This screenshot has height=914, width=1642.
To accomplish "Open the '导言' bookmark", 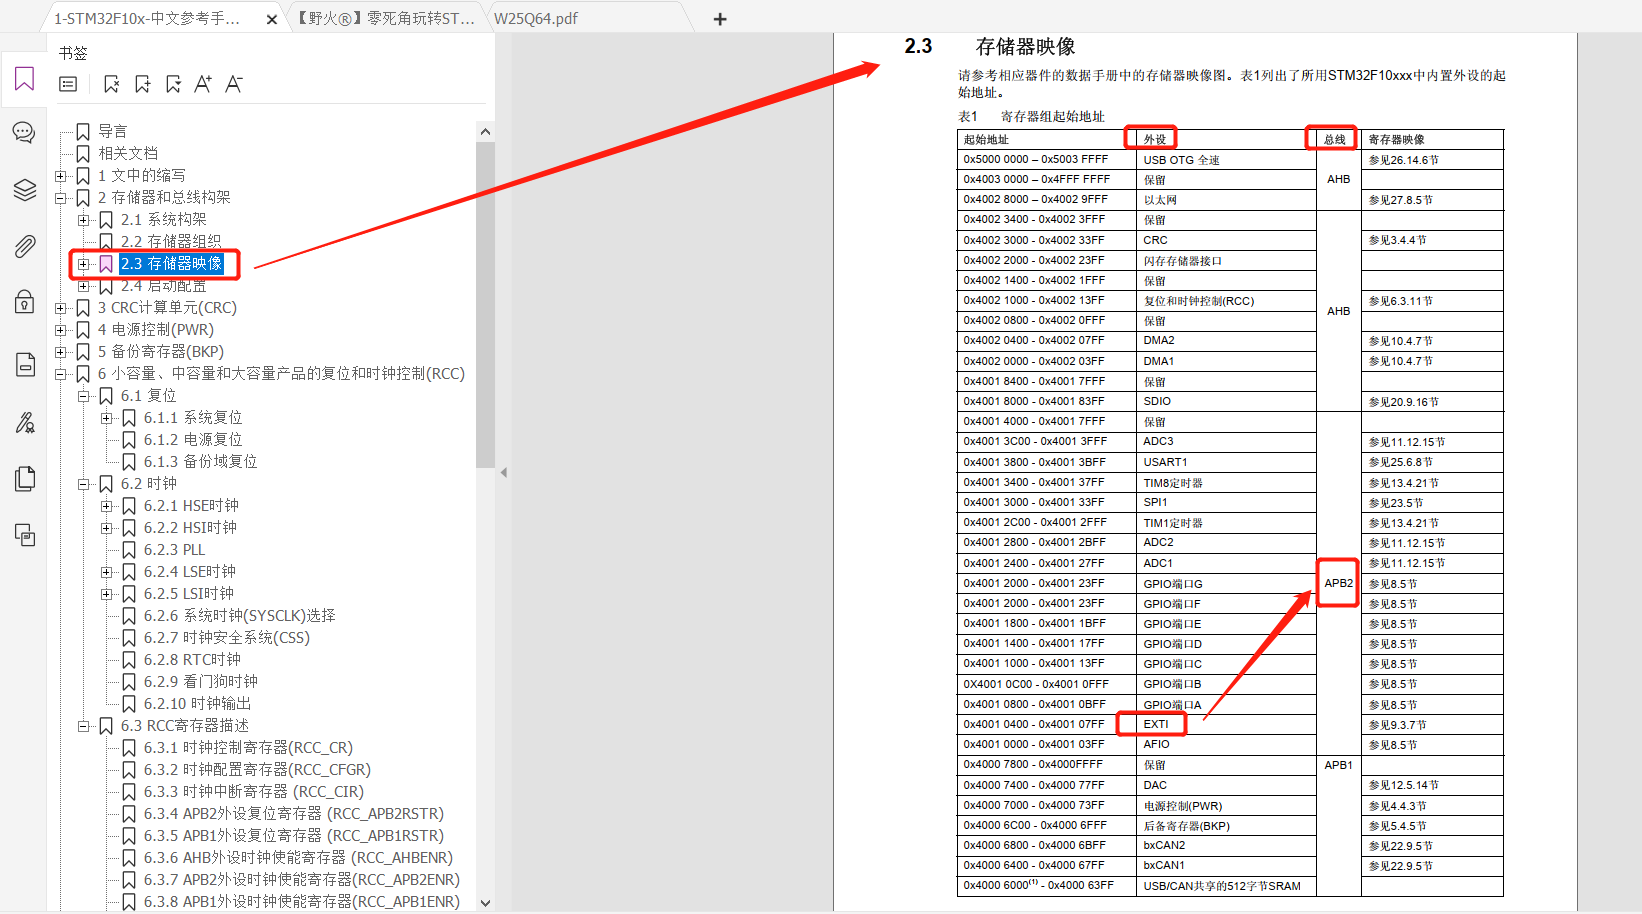I will coord(112,131).
